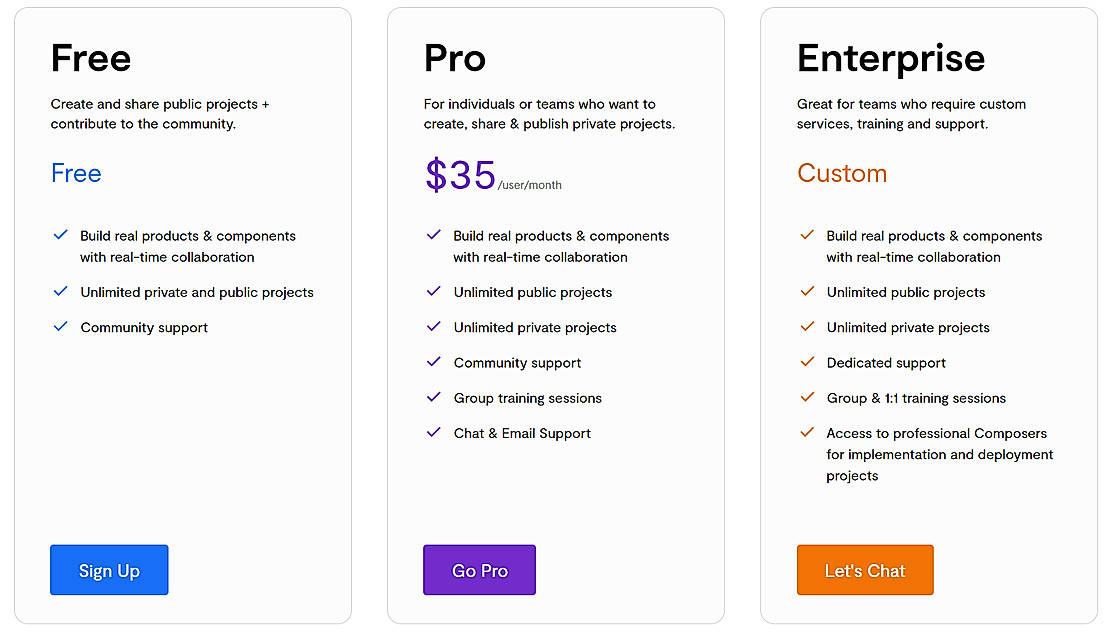
Task: Click the Pro Community support checkmark
Action: coord(433,362)
